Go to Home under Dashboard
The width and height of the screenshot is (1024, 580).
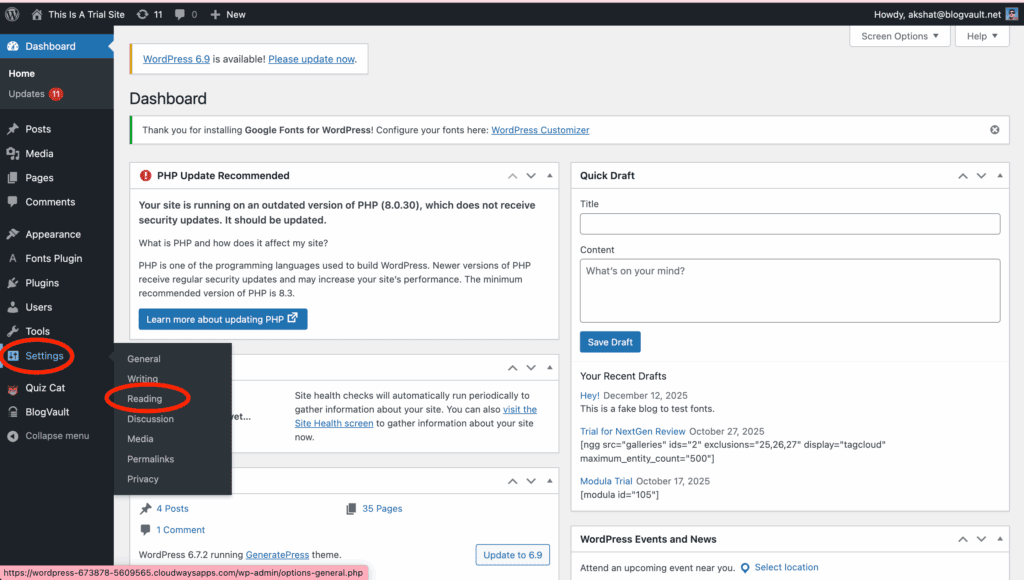(22, 74)
